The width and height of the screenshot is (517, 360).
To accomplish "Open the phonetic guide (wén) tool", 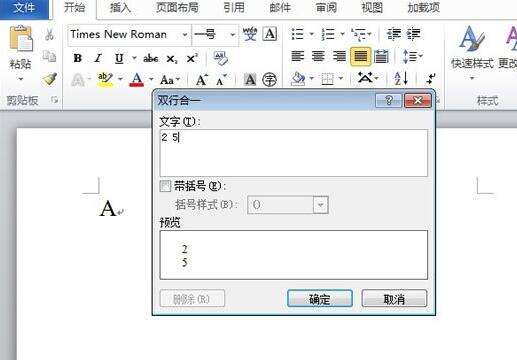I will tap(250, 34).
